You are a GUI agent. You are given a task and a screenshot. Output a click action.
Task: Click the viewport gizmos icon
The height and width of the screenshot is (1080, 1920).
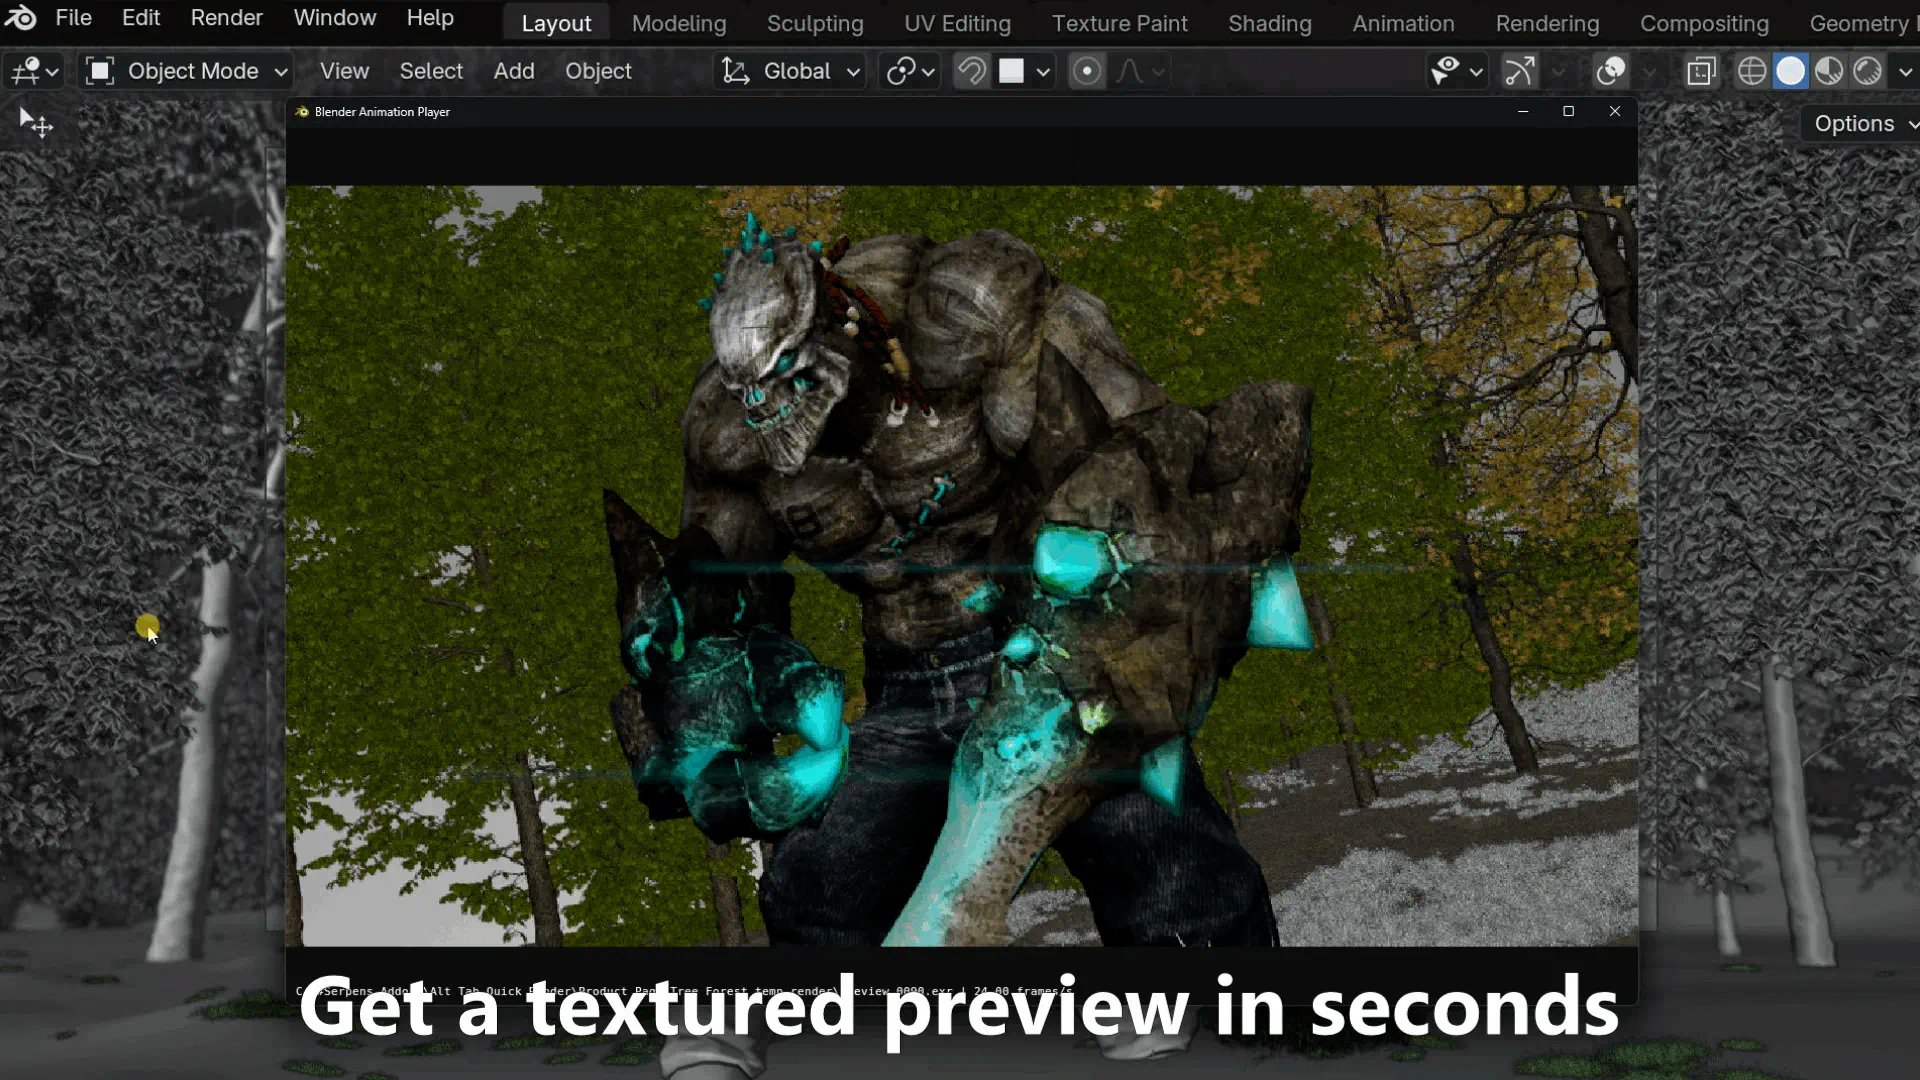(1521, 70)
